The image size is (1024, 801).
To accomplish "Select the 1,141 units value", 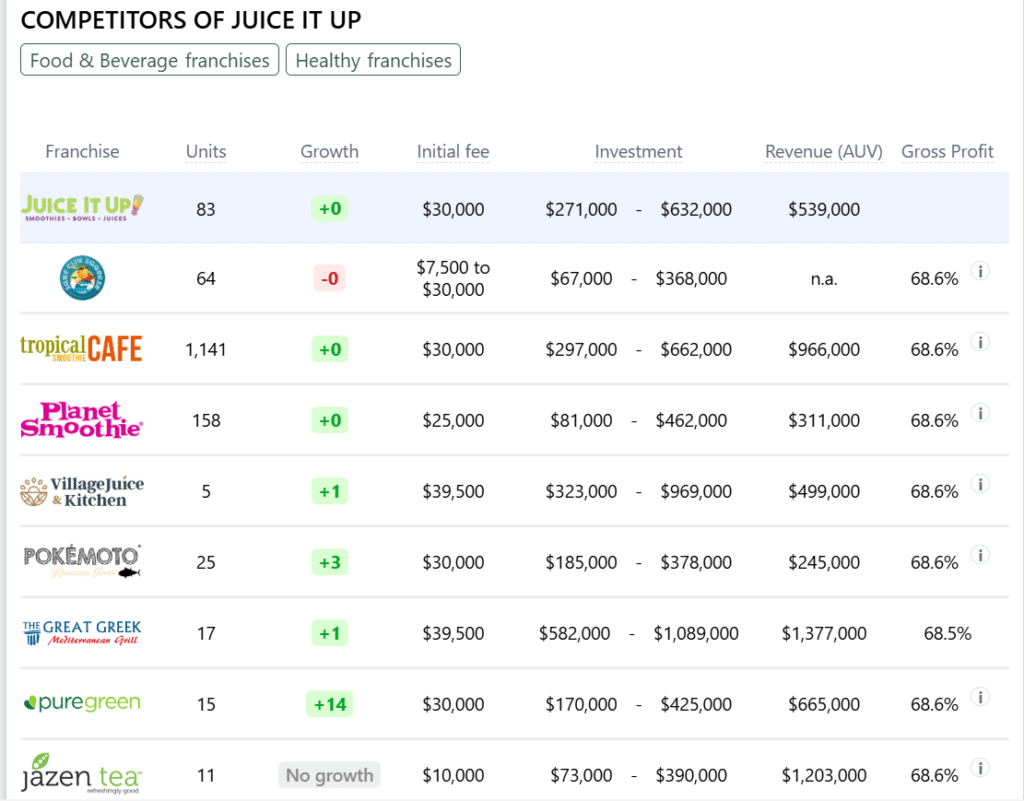I will point(206,350).
